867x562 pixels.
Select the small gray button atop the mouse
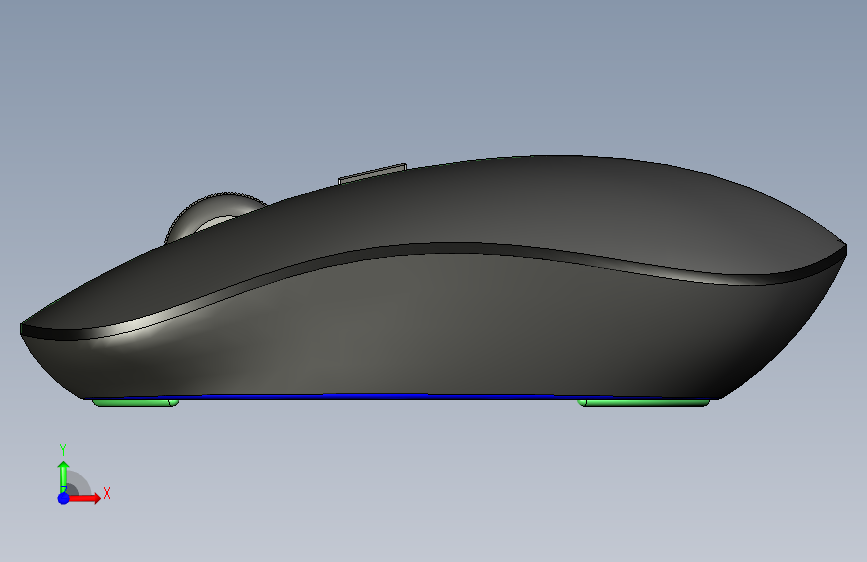point(372,173)
